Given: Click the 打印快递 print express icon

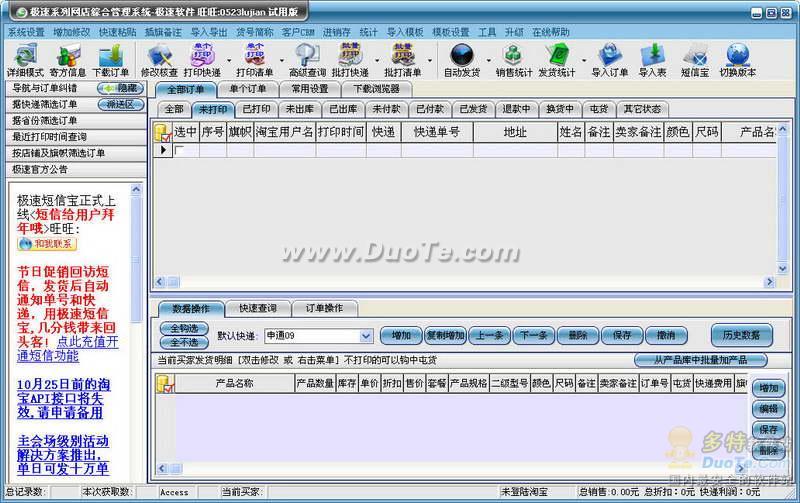Looking at the screenshot, I should 202,60.
